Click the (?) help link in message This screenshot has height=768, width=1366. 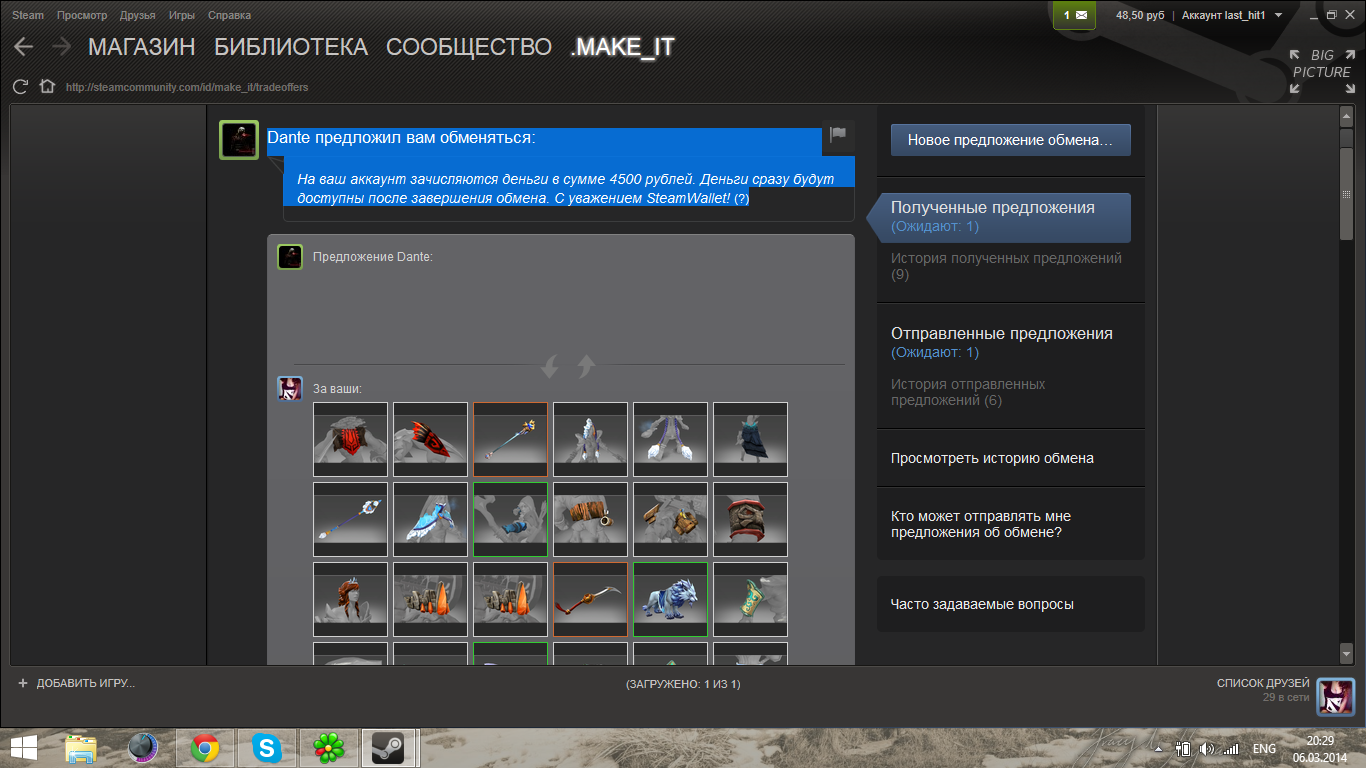(741, 199)
